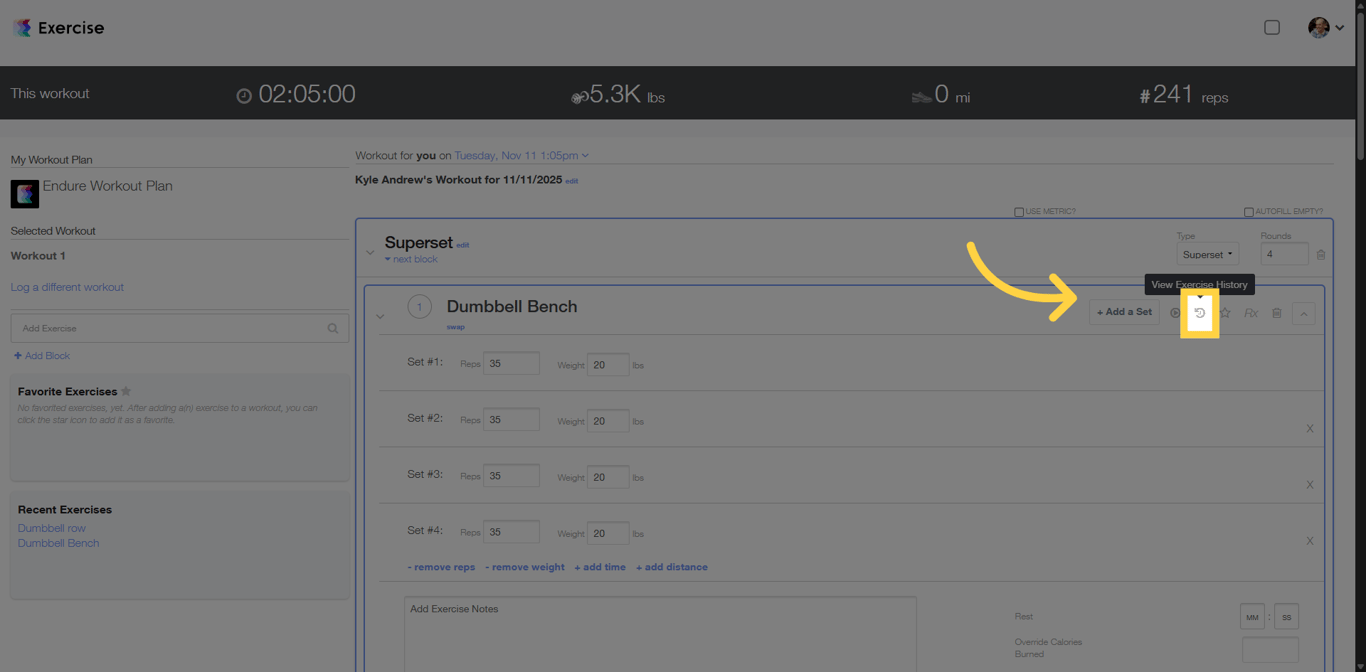Open the Type dropdown showing Superset
This screenshot has width=1366, height=672.
tap(1207, 254)
